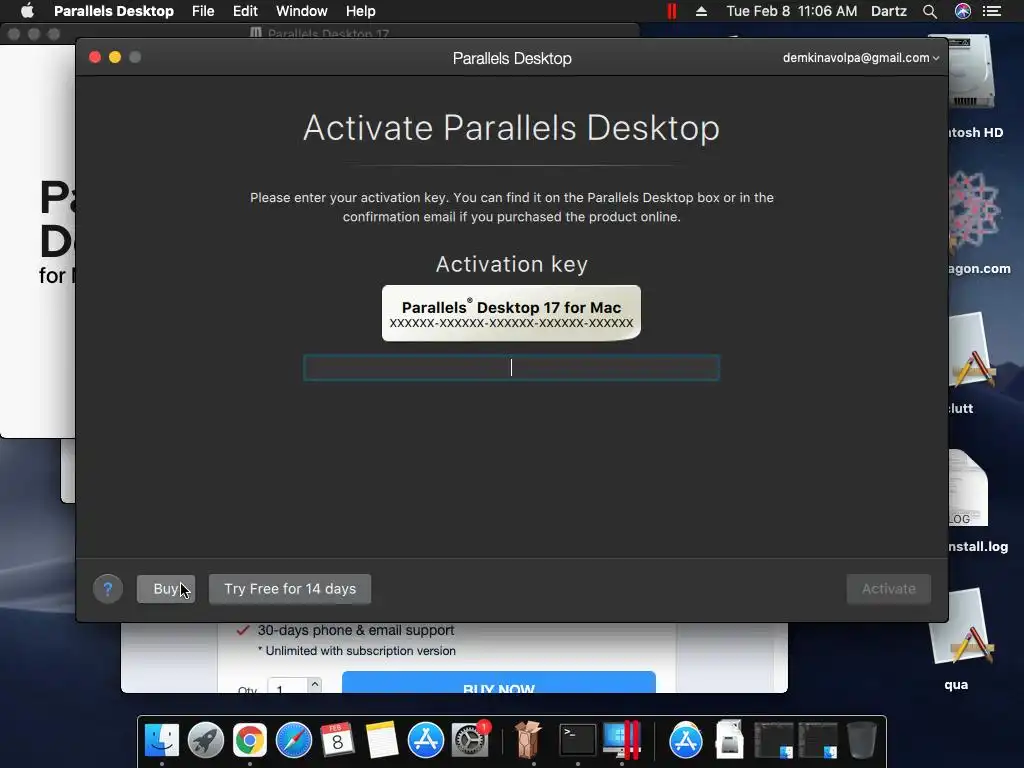Open App Store icon beside Notes in Dock
1024x768 pixels.
pos(426,741)
